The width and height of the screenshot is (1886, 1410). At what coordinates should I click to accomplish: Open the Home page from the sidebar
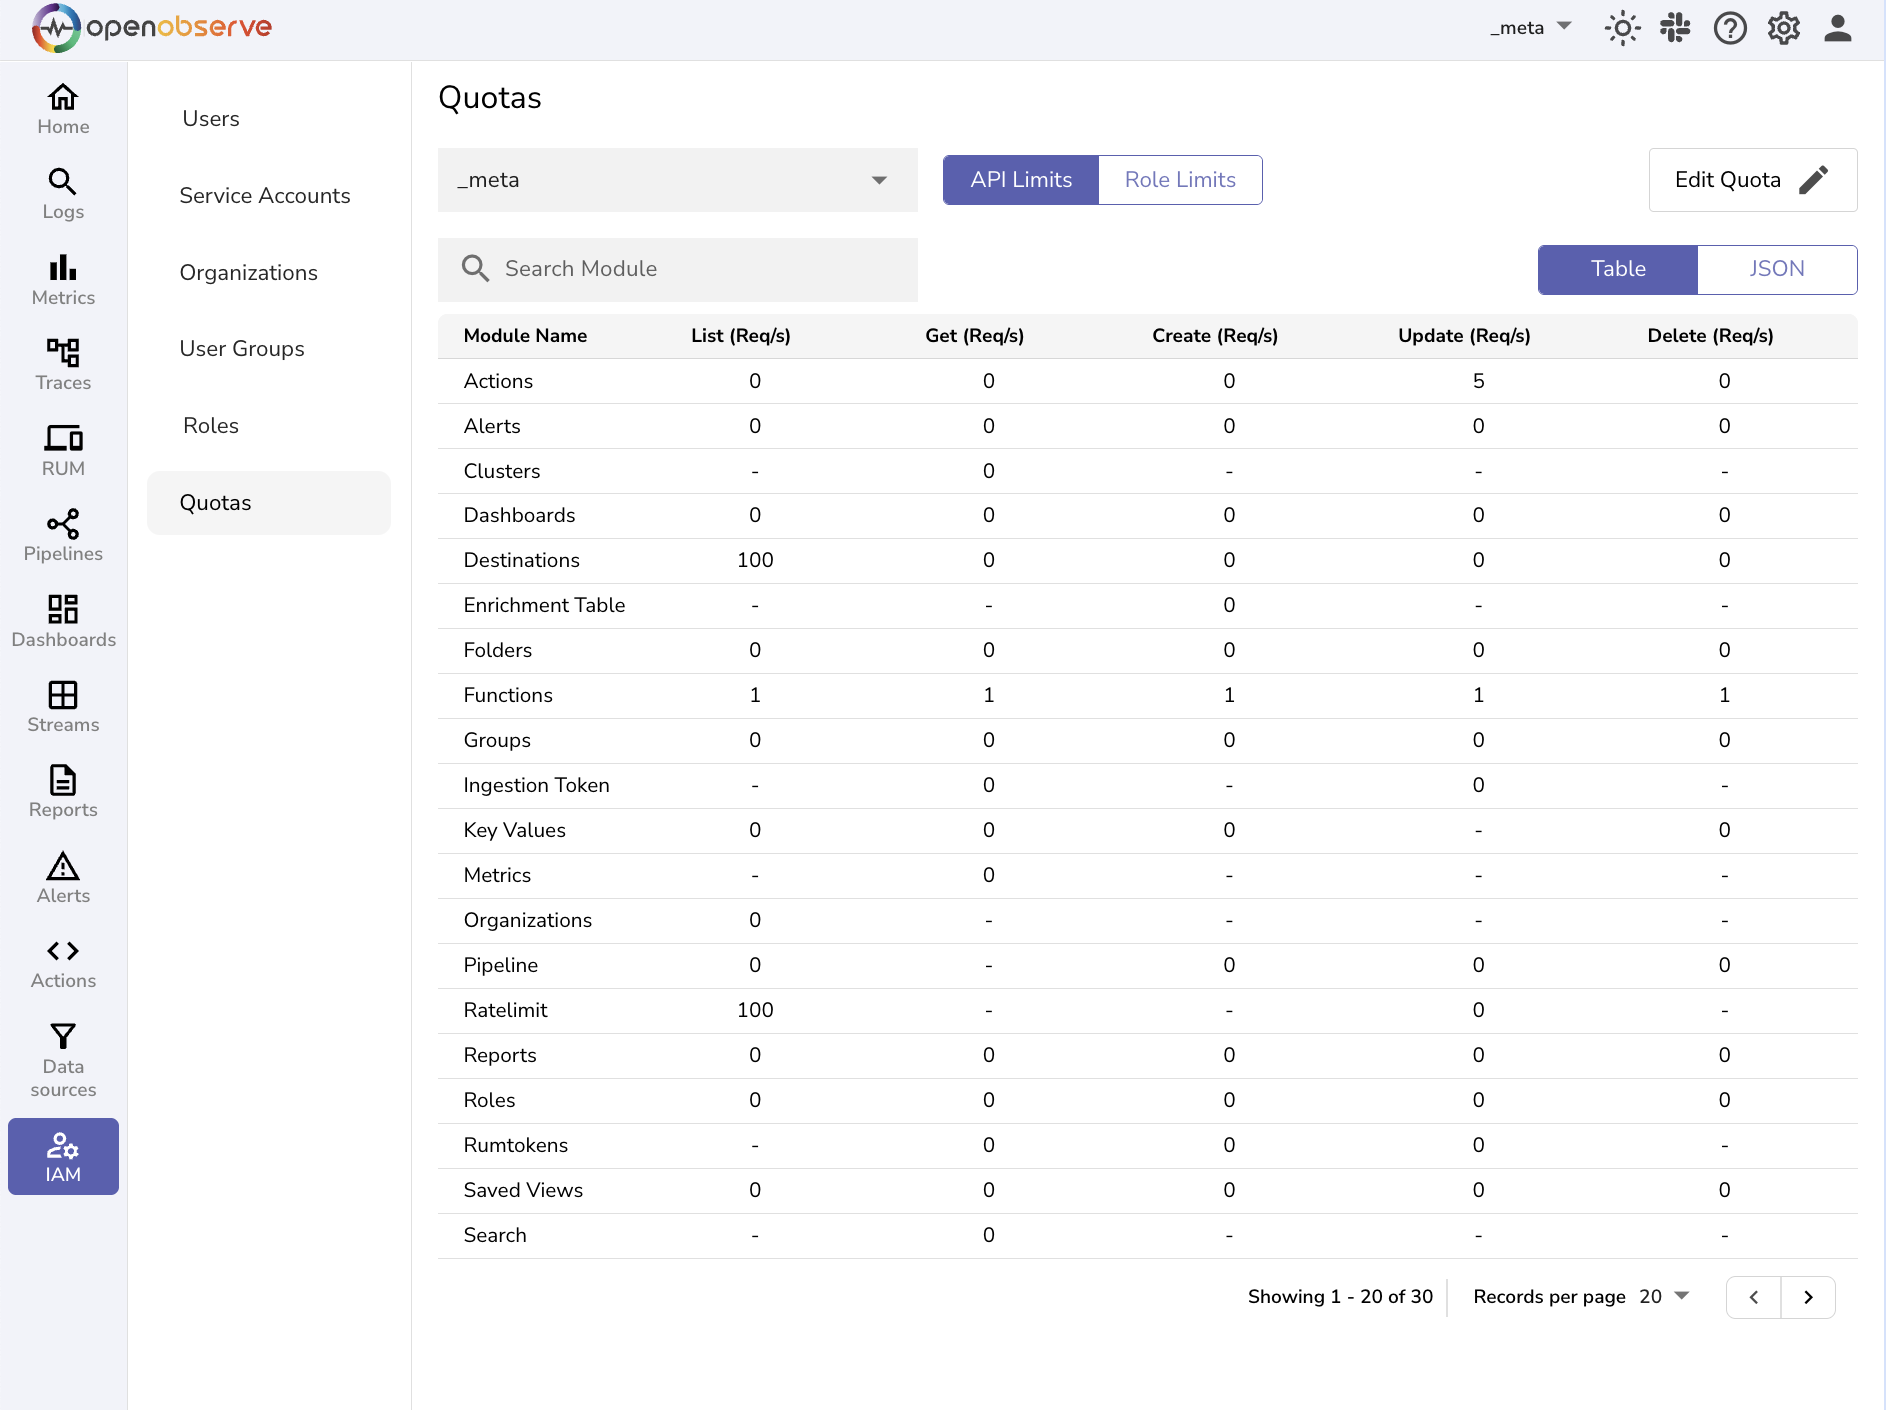click(x=63, y=109)
